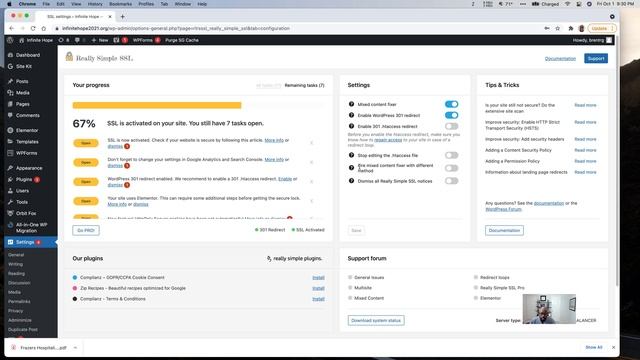Click updates icon in admin bar

tap(61, 40)
